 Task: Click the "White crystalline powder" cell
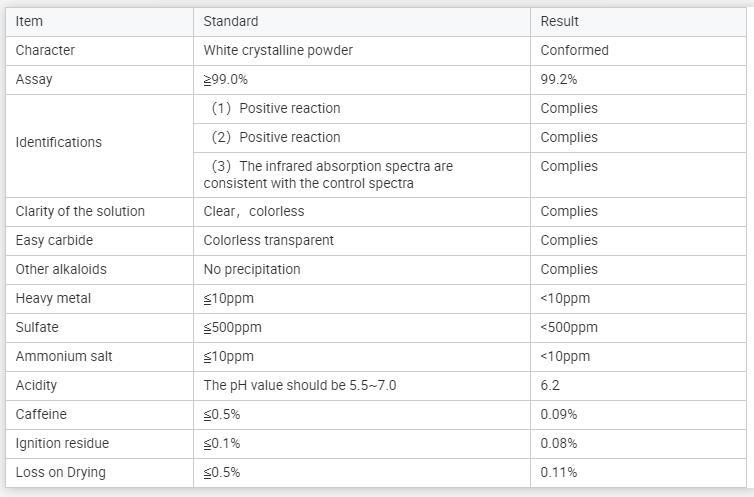click(278, 50)
